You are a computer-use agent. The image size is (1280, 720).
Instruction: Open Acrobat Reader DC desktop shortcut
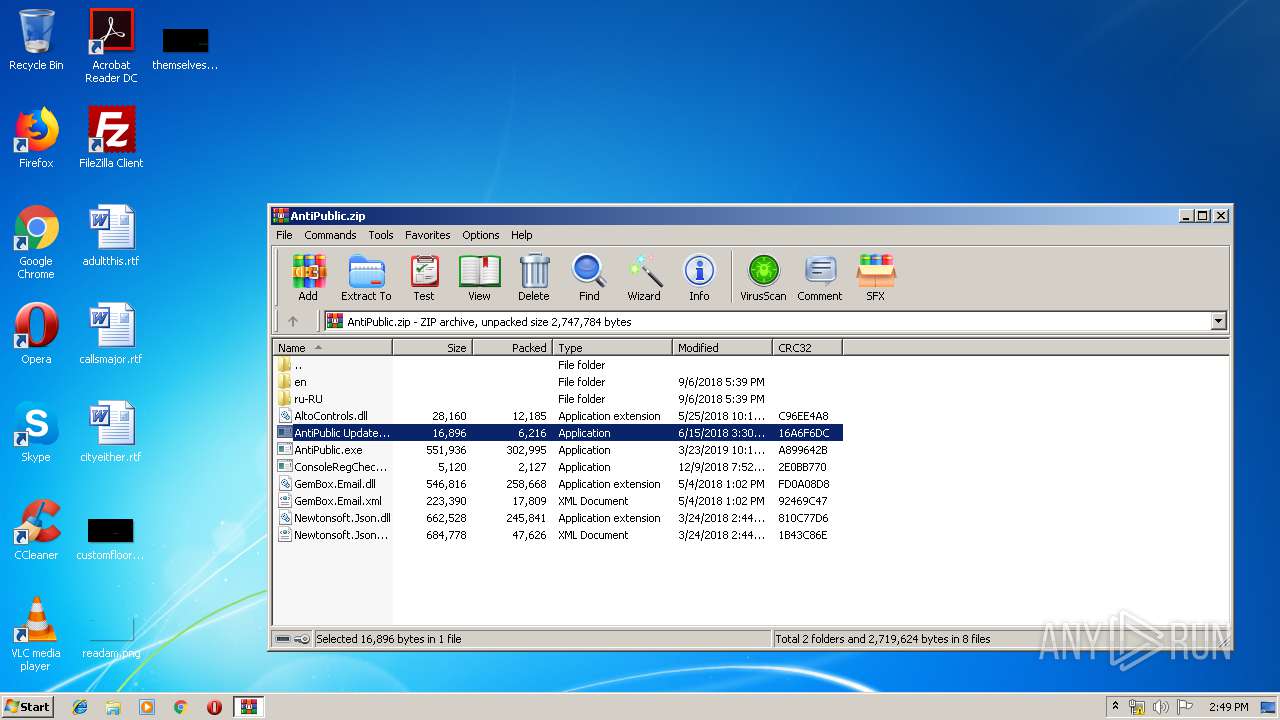coord(111,46)
